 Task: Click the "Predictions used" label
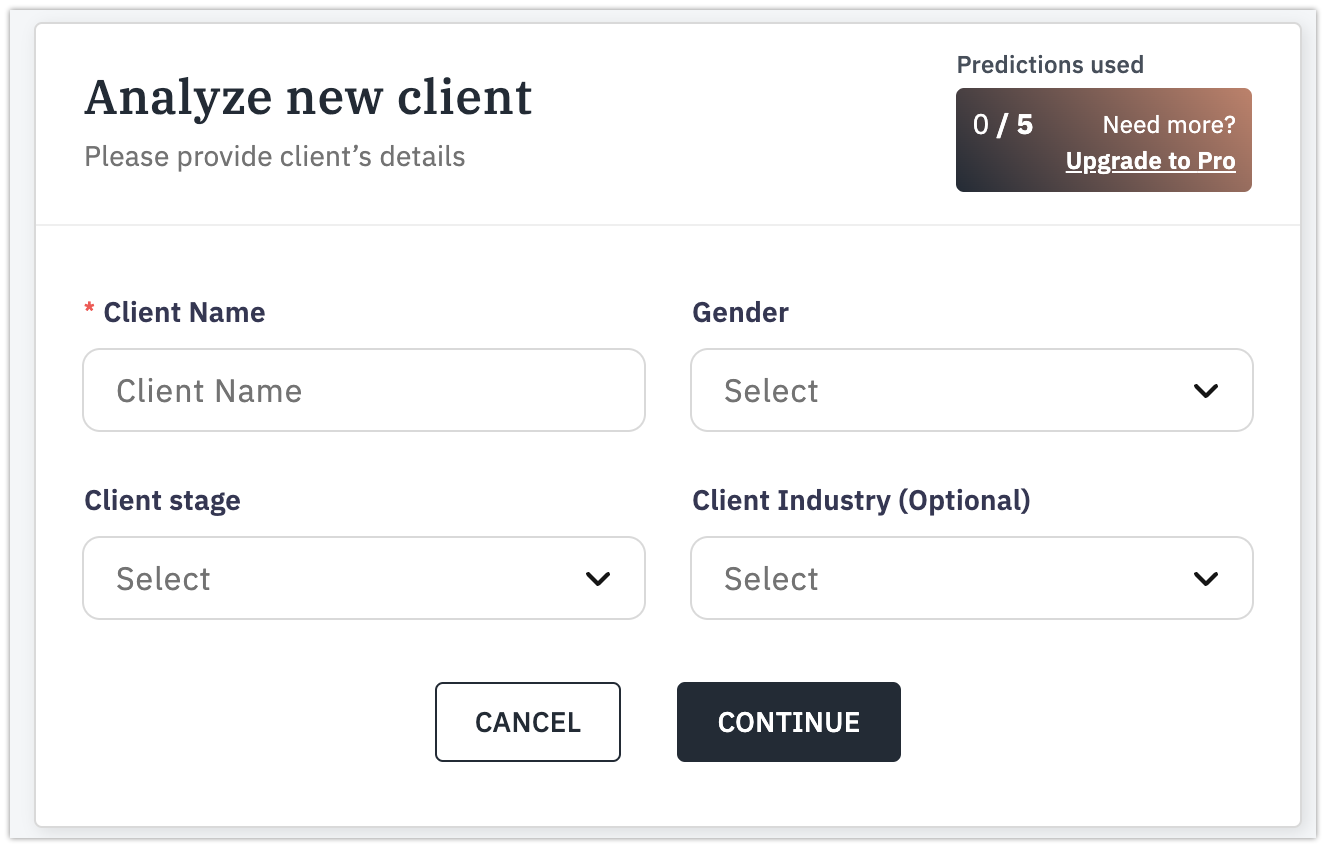point(1050,65)
